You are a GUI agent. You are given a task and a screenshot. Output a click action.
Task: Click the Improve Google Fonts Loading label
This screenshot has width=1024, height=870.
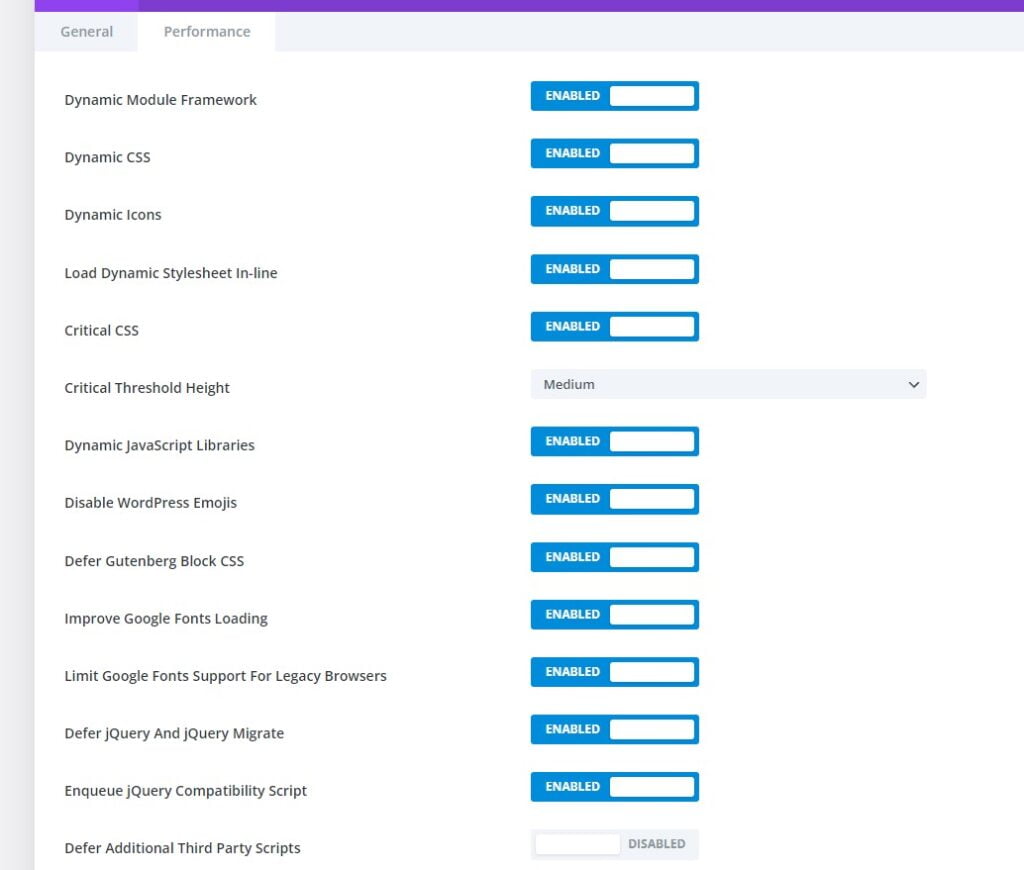click(166, 619)
